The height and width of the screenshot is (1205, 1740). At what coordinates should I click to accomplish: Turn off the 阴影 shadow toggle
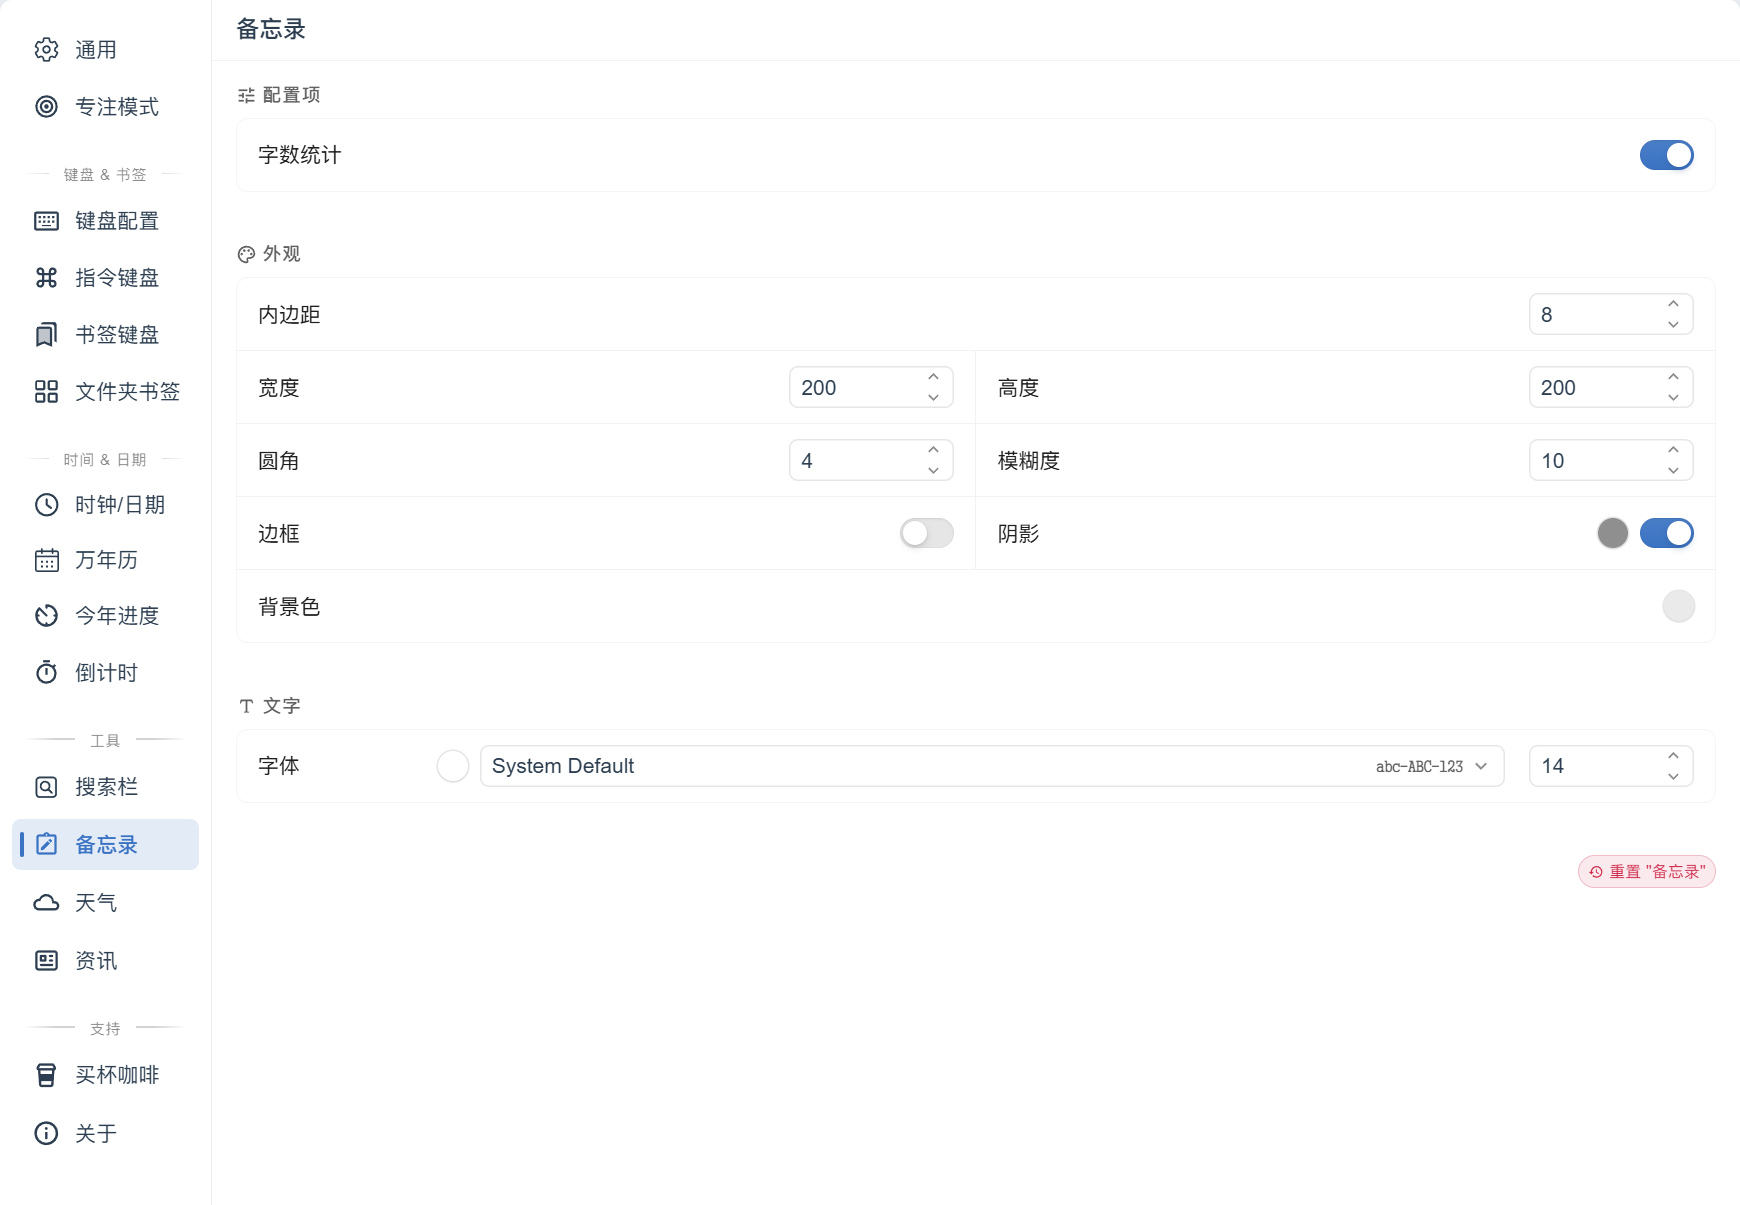coord(1666,533)
